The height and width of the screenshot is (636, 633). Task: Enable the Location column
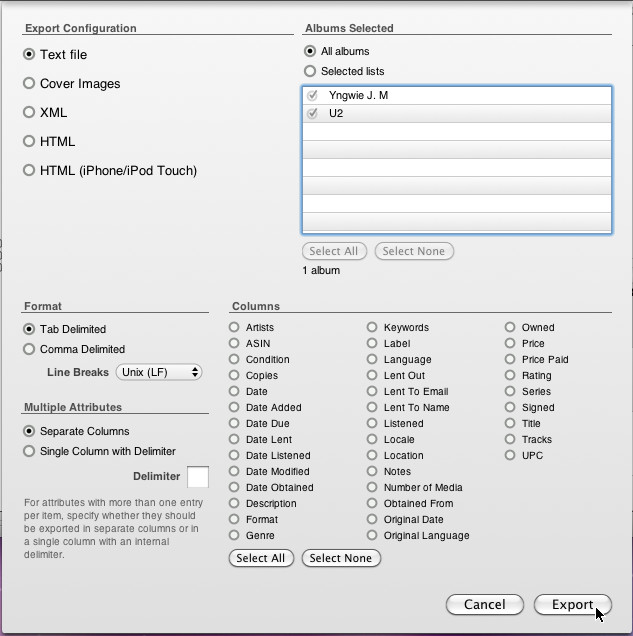(372, 455)
